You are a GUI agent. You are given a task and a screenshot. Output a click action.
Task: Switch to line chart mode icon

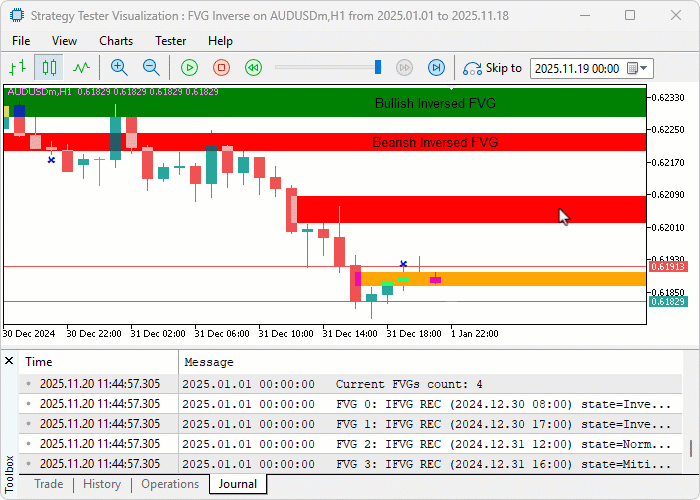(81, 68)
